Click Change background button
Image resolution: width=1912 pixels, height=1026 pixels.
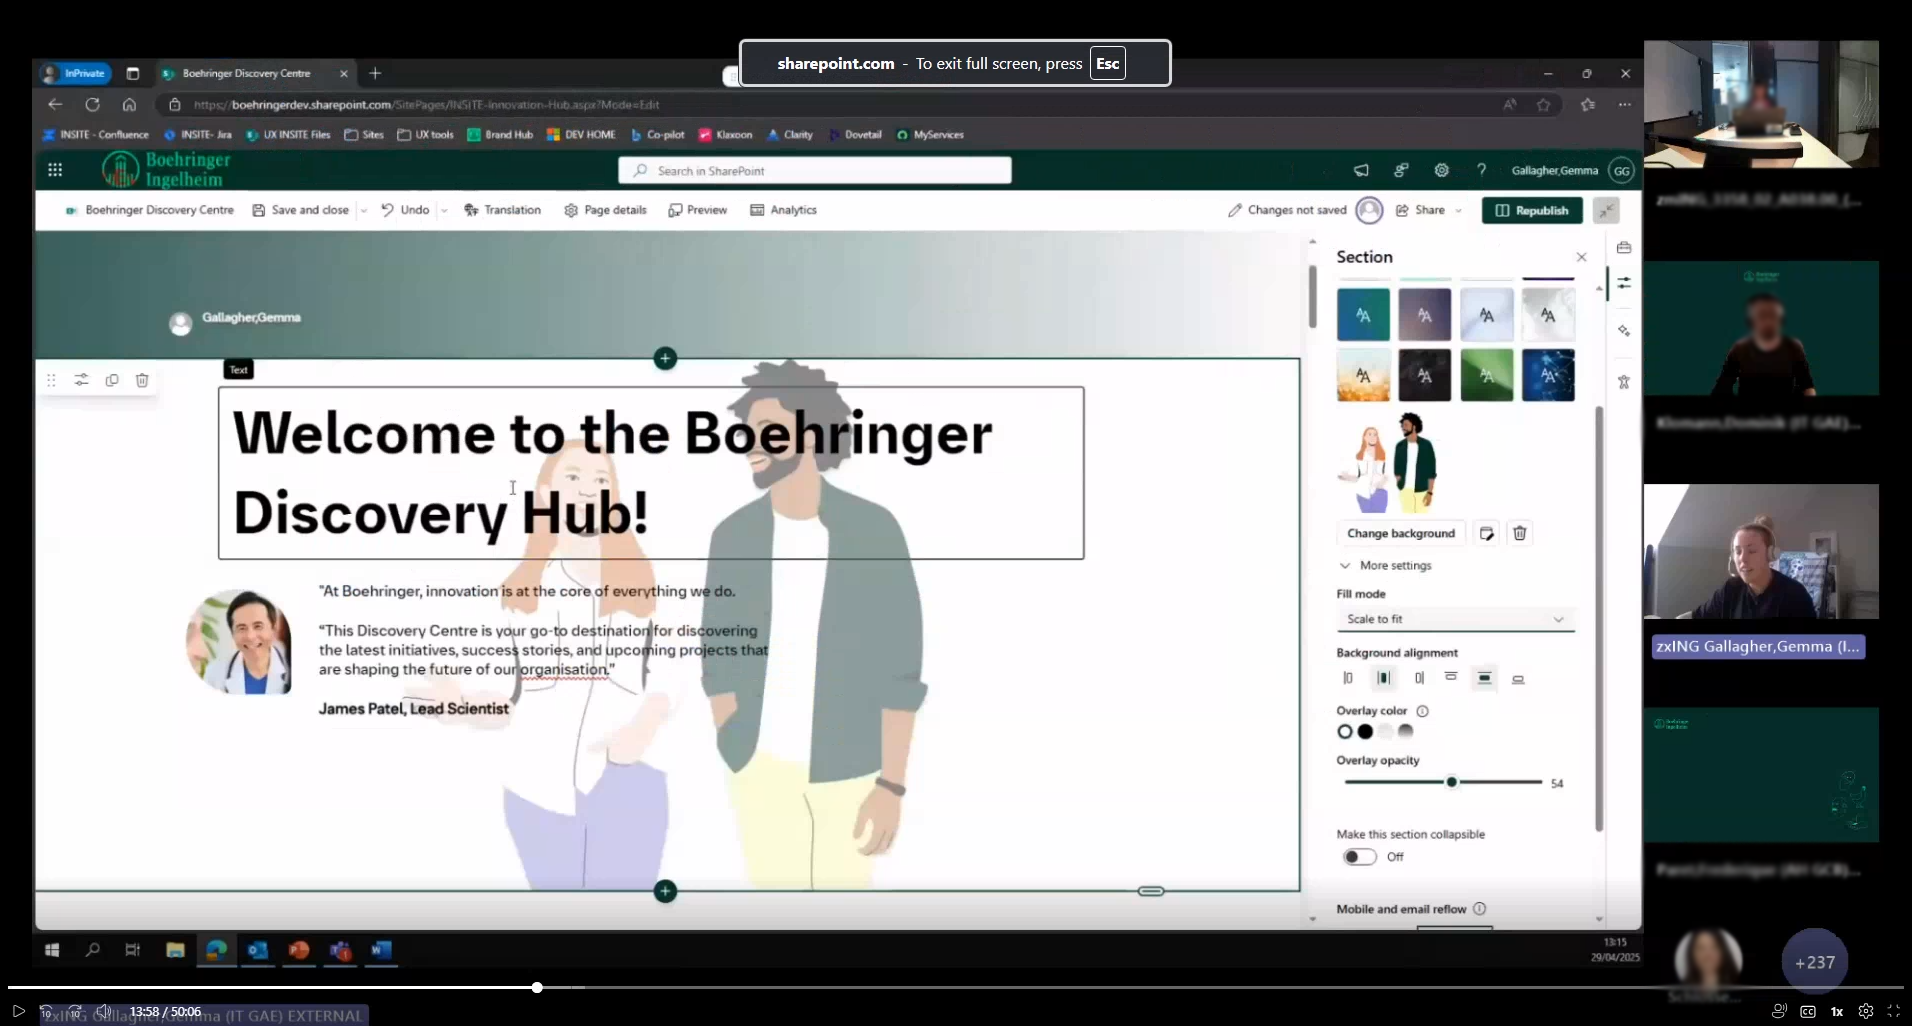pos(1401,533)
